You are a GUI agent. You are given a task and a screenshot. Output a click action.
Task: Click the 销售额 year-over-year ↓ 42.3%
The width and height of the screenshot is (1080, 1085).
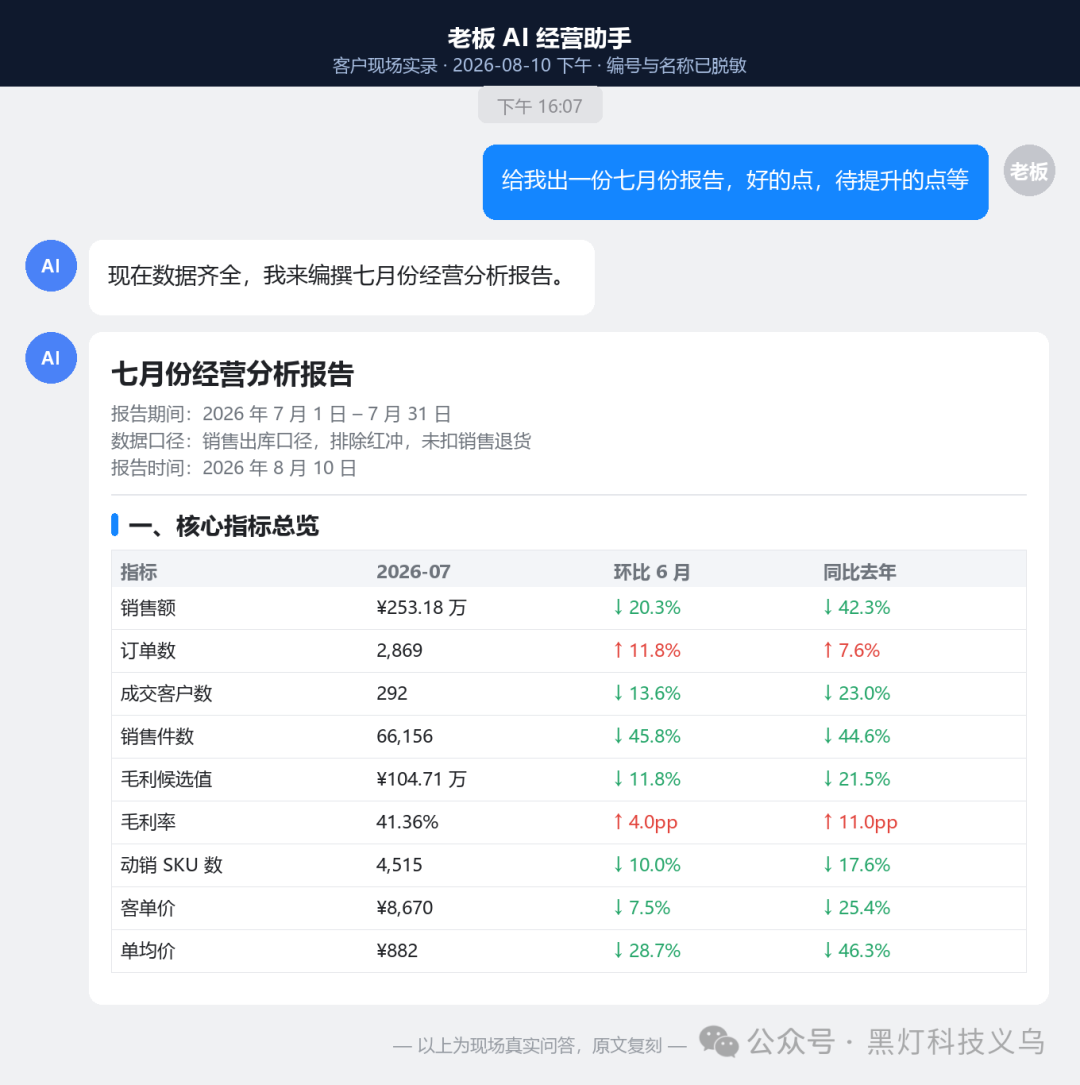coord(857,608)
